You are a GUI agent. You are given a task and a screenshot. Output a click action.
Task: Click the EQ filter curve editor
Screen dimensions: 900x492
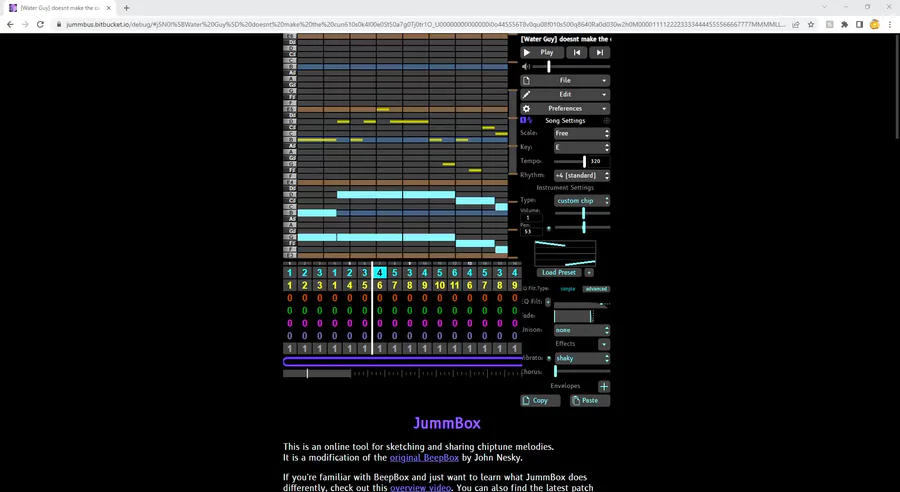point(581,303)
